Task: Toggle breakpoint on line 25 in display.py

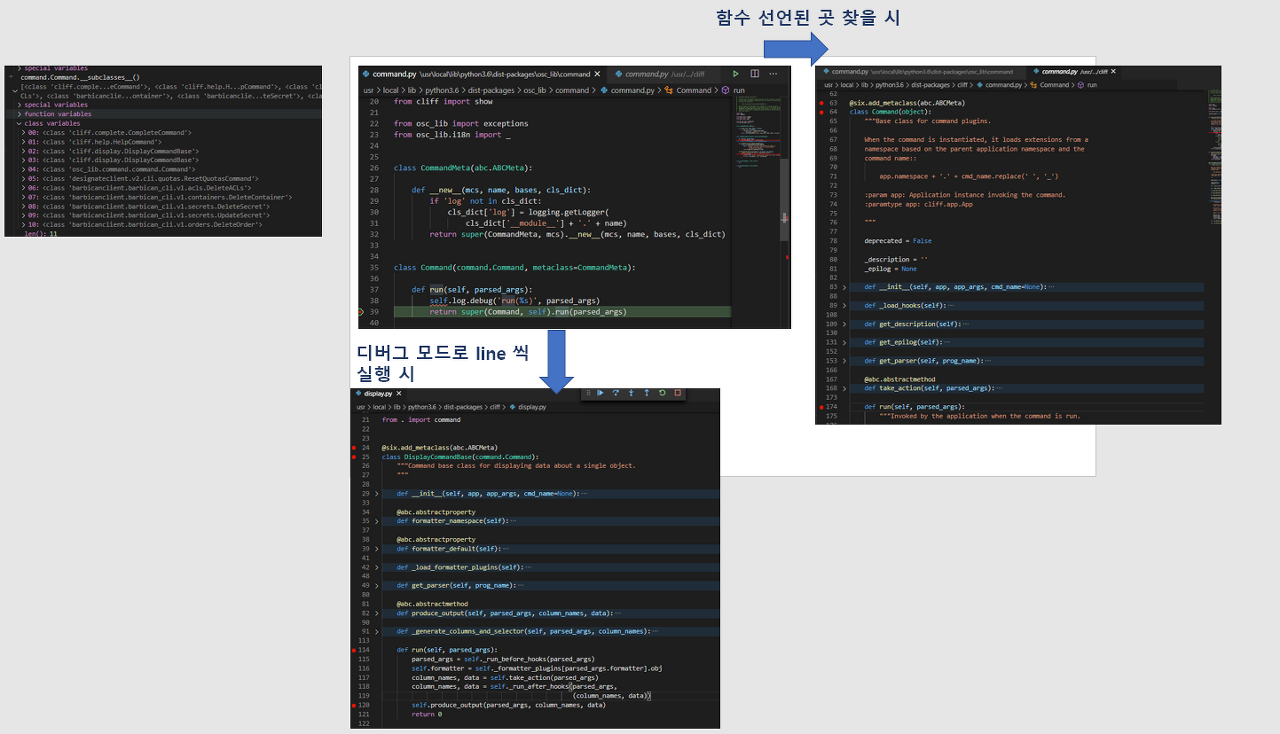Action: (x=354, y=456)
